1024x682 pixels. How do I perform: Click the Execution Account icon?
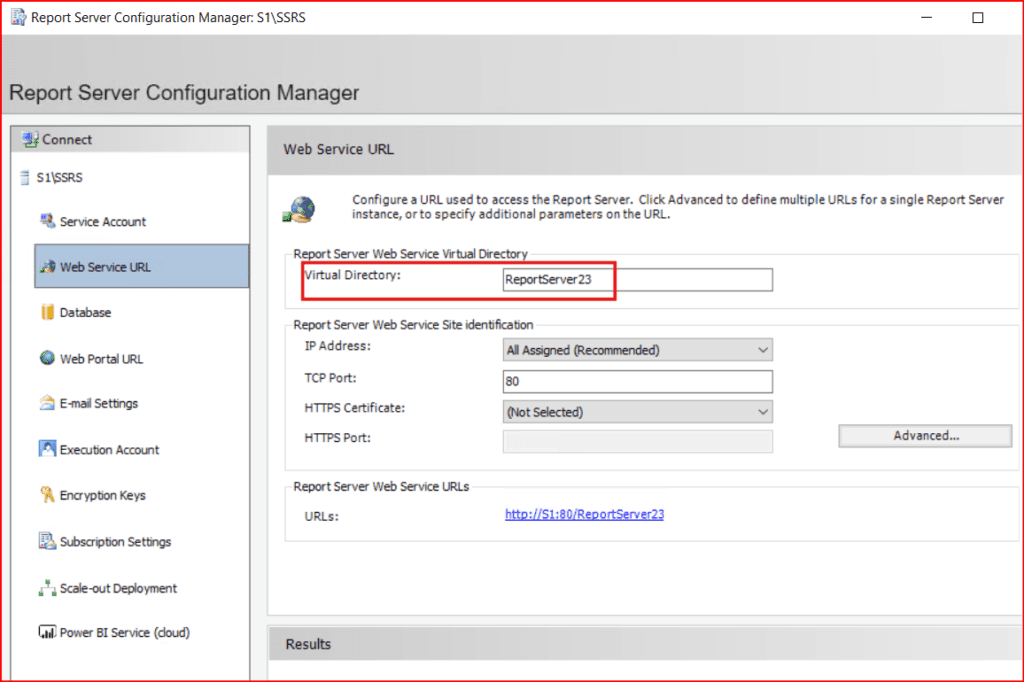click(x=47, y=449)
